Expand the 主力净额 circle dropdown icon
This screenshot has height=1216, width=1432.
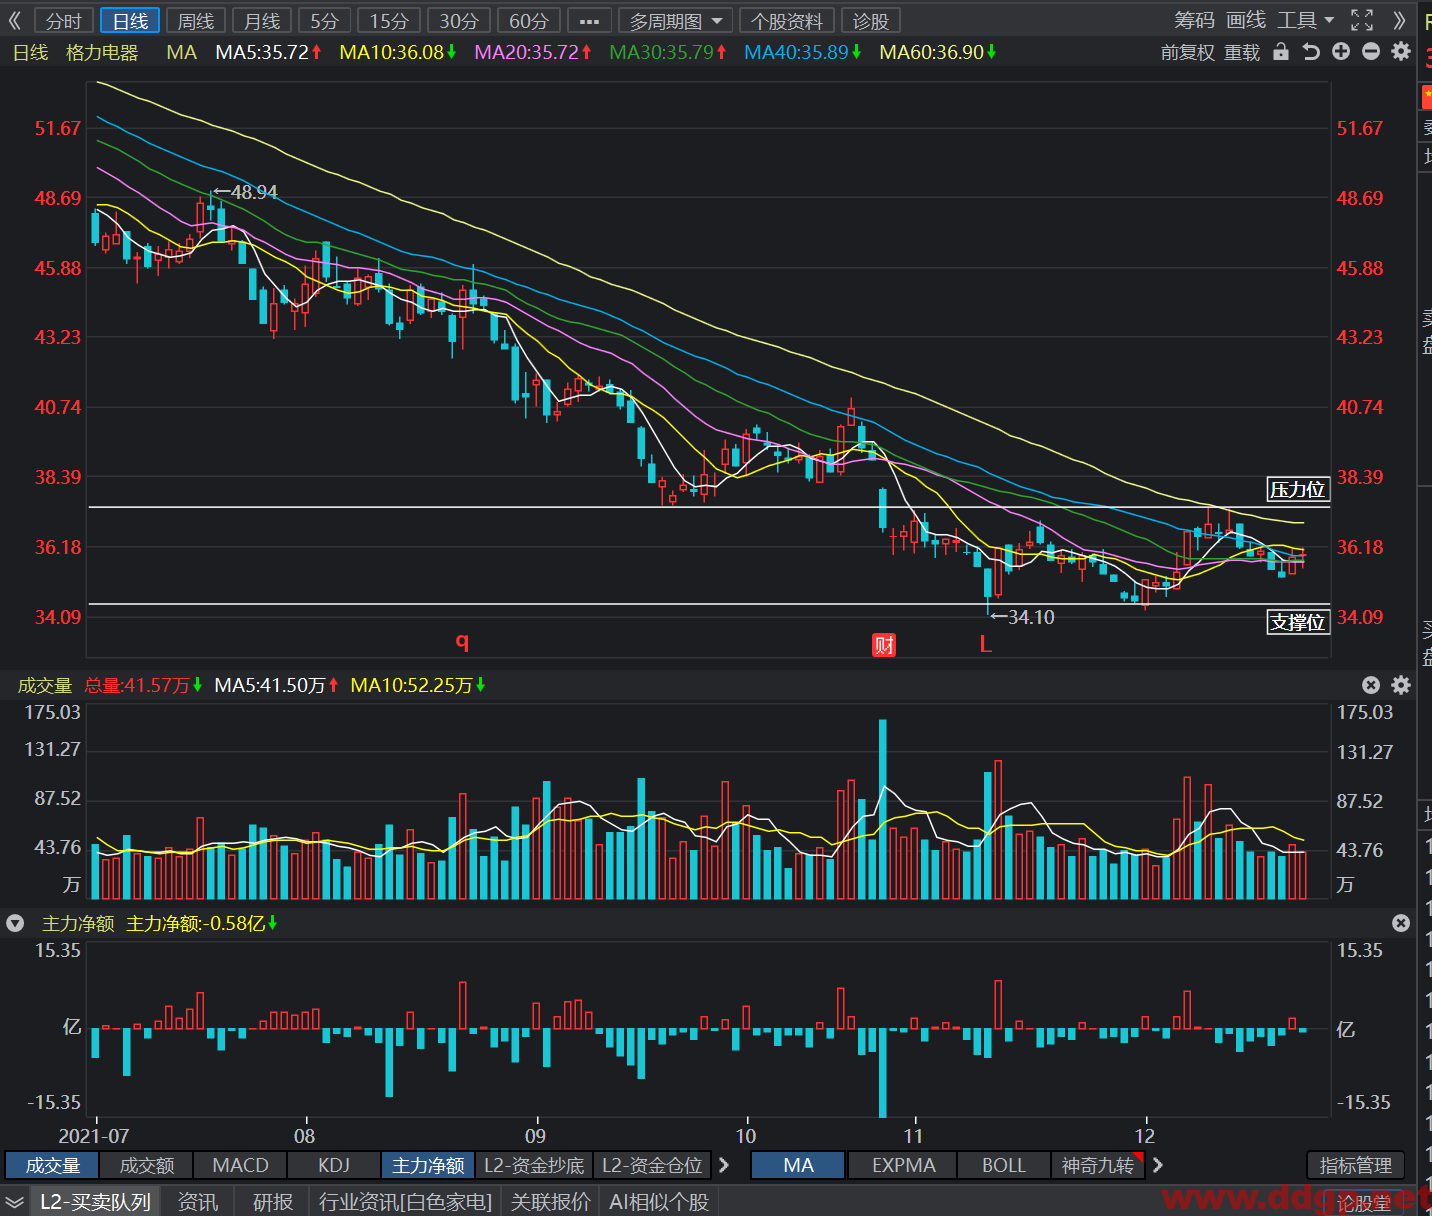(x=15, y=923)
